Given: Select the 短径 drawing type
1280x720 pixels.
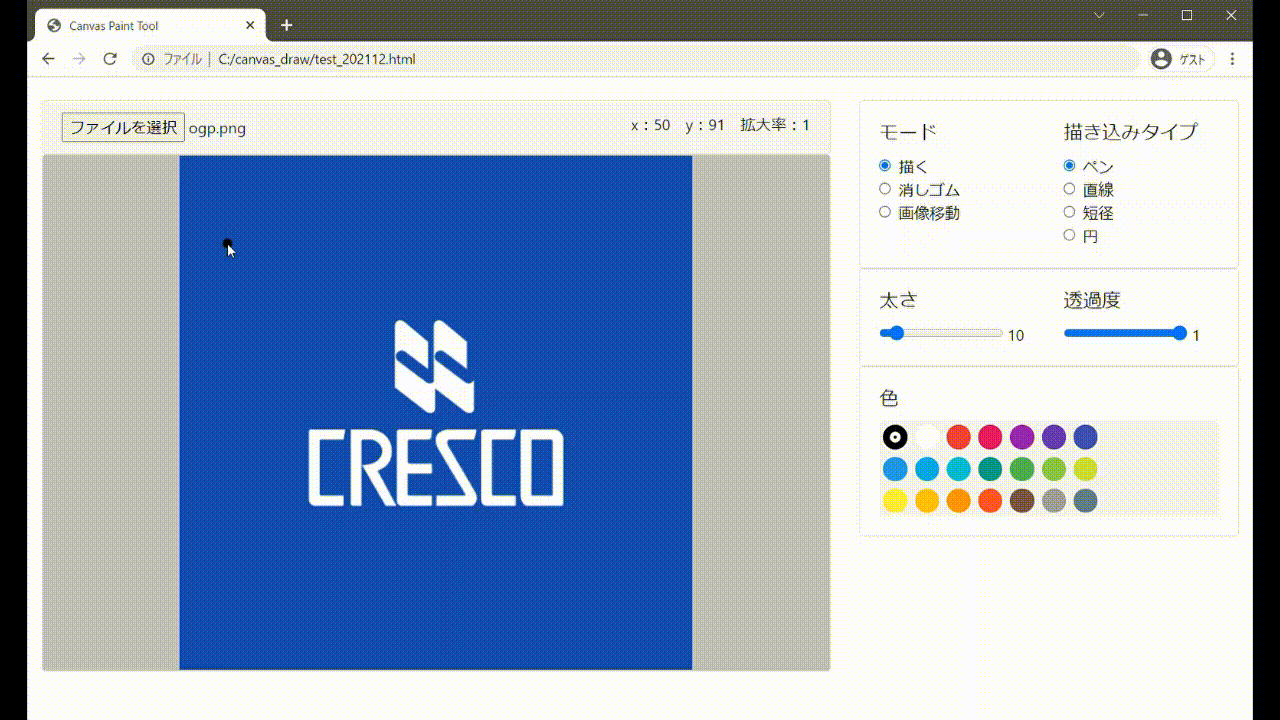Looking at the screenshot, I should tap(1069, 212).
